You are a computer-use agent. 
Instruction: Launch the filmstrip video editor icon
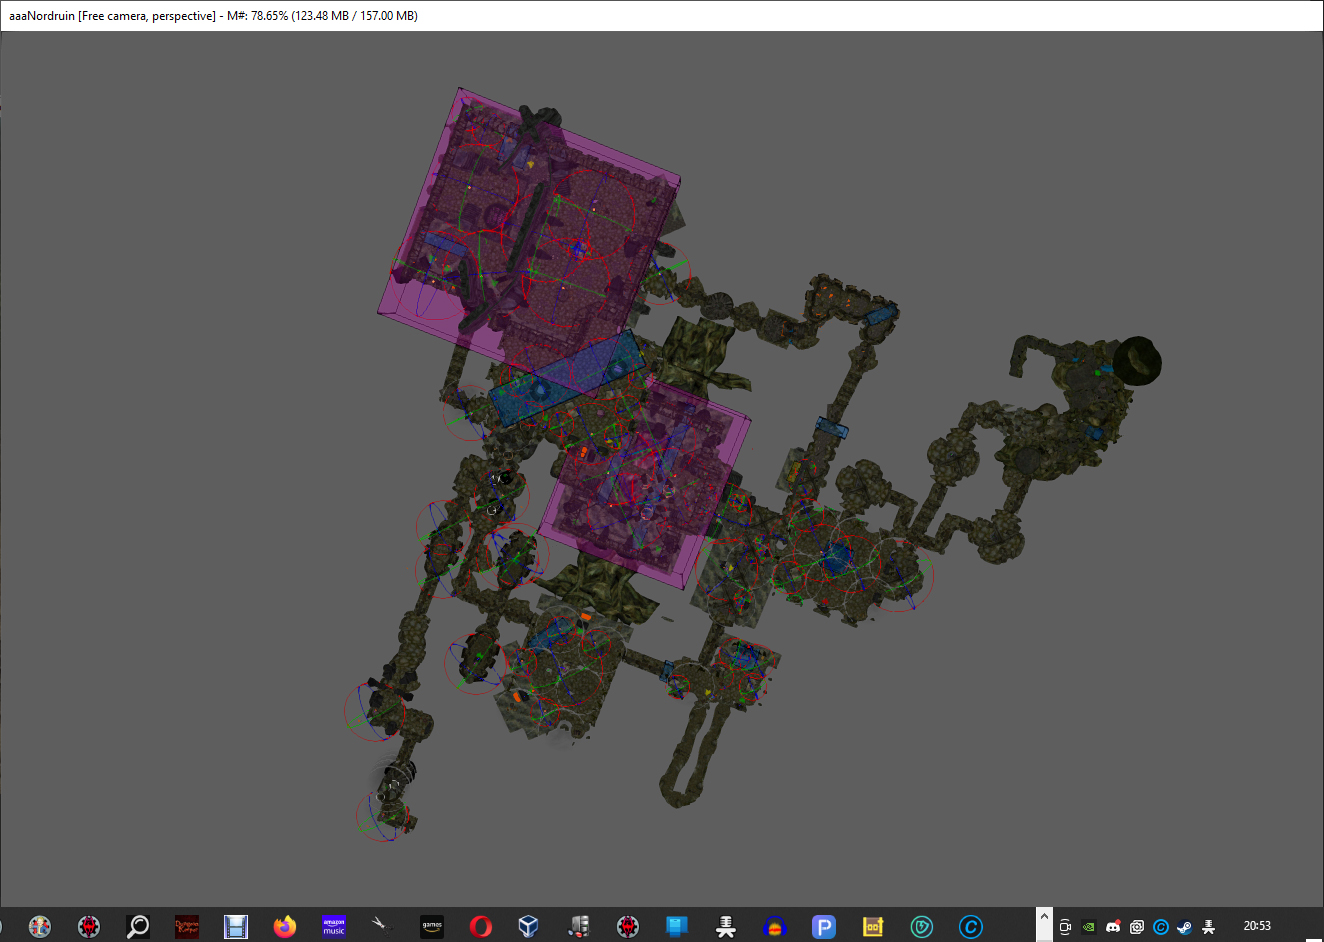click(x=236, y=927)
